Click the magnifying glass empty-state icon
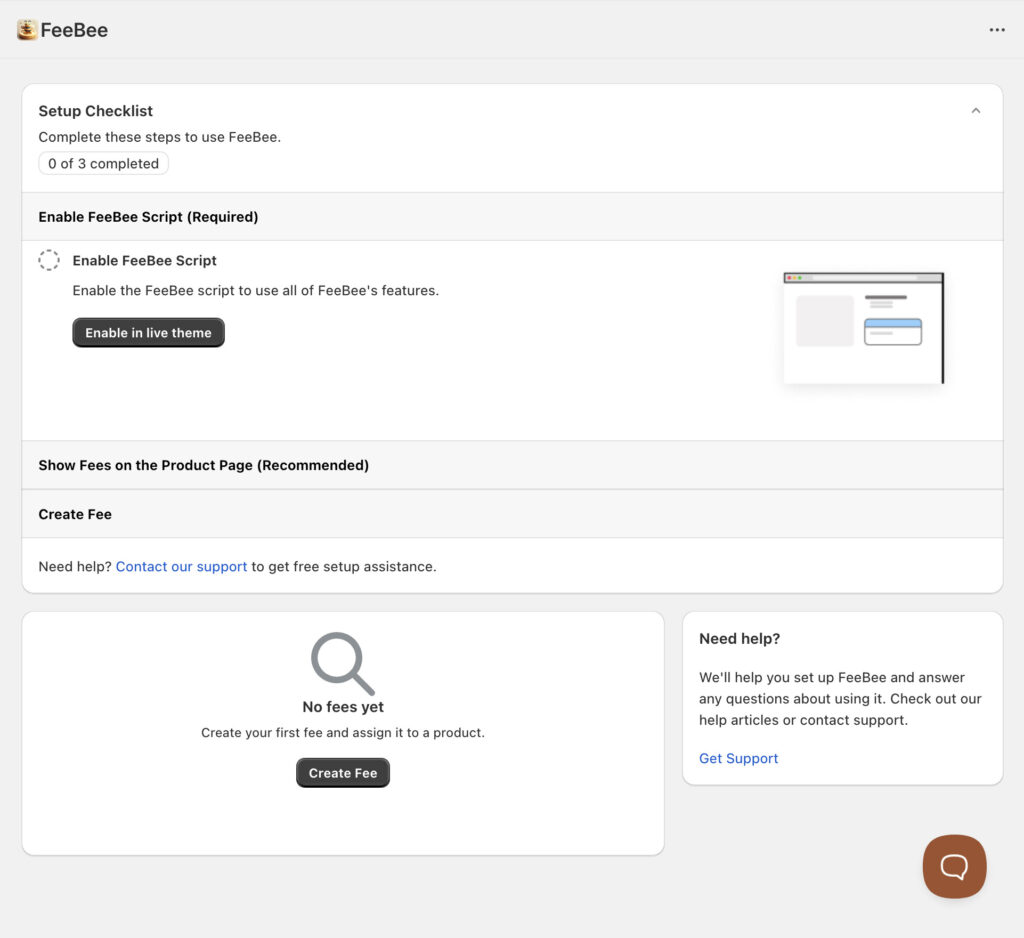Screen dimensions: 1024x938 [342, 661]
